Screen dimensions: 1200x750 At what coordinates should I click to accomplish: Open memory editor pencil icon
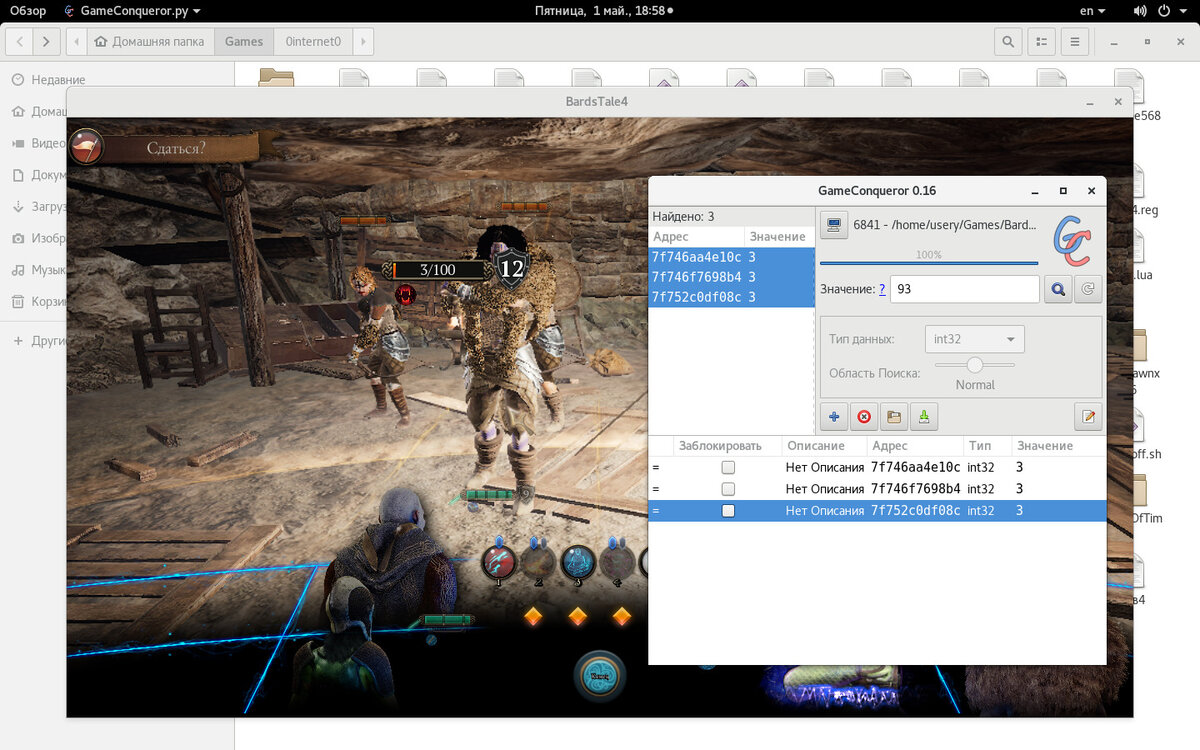pyautogui.click(x=1088, y=416)
